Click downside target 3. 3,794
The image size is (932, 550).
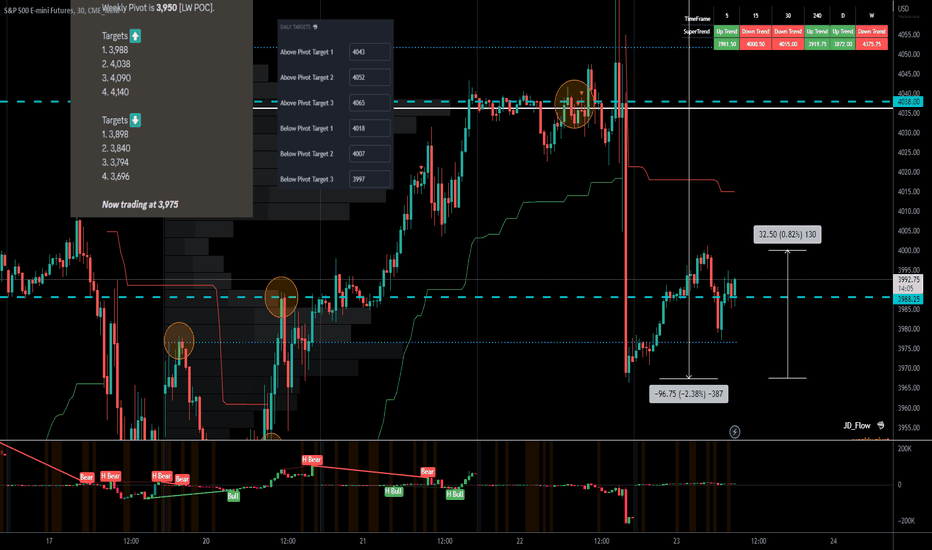coord(115,162)
